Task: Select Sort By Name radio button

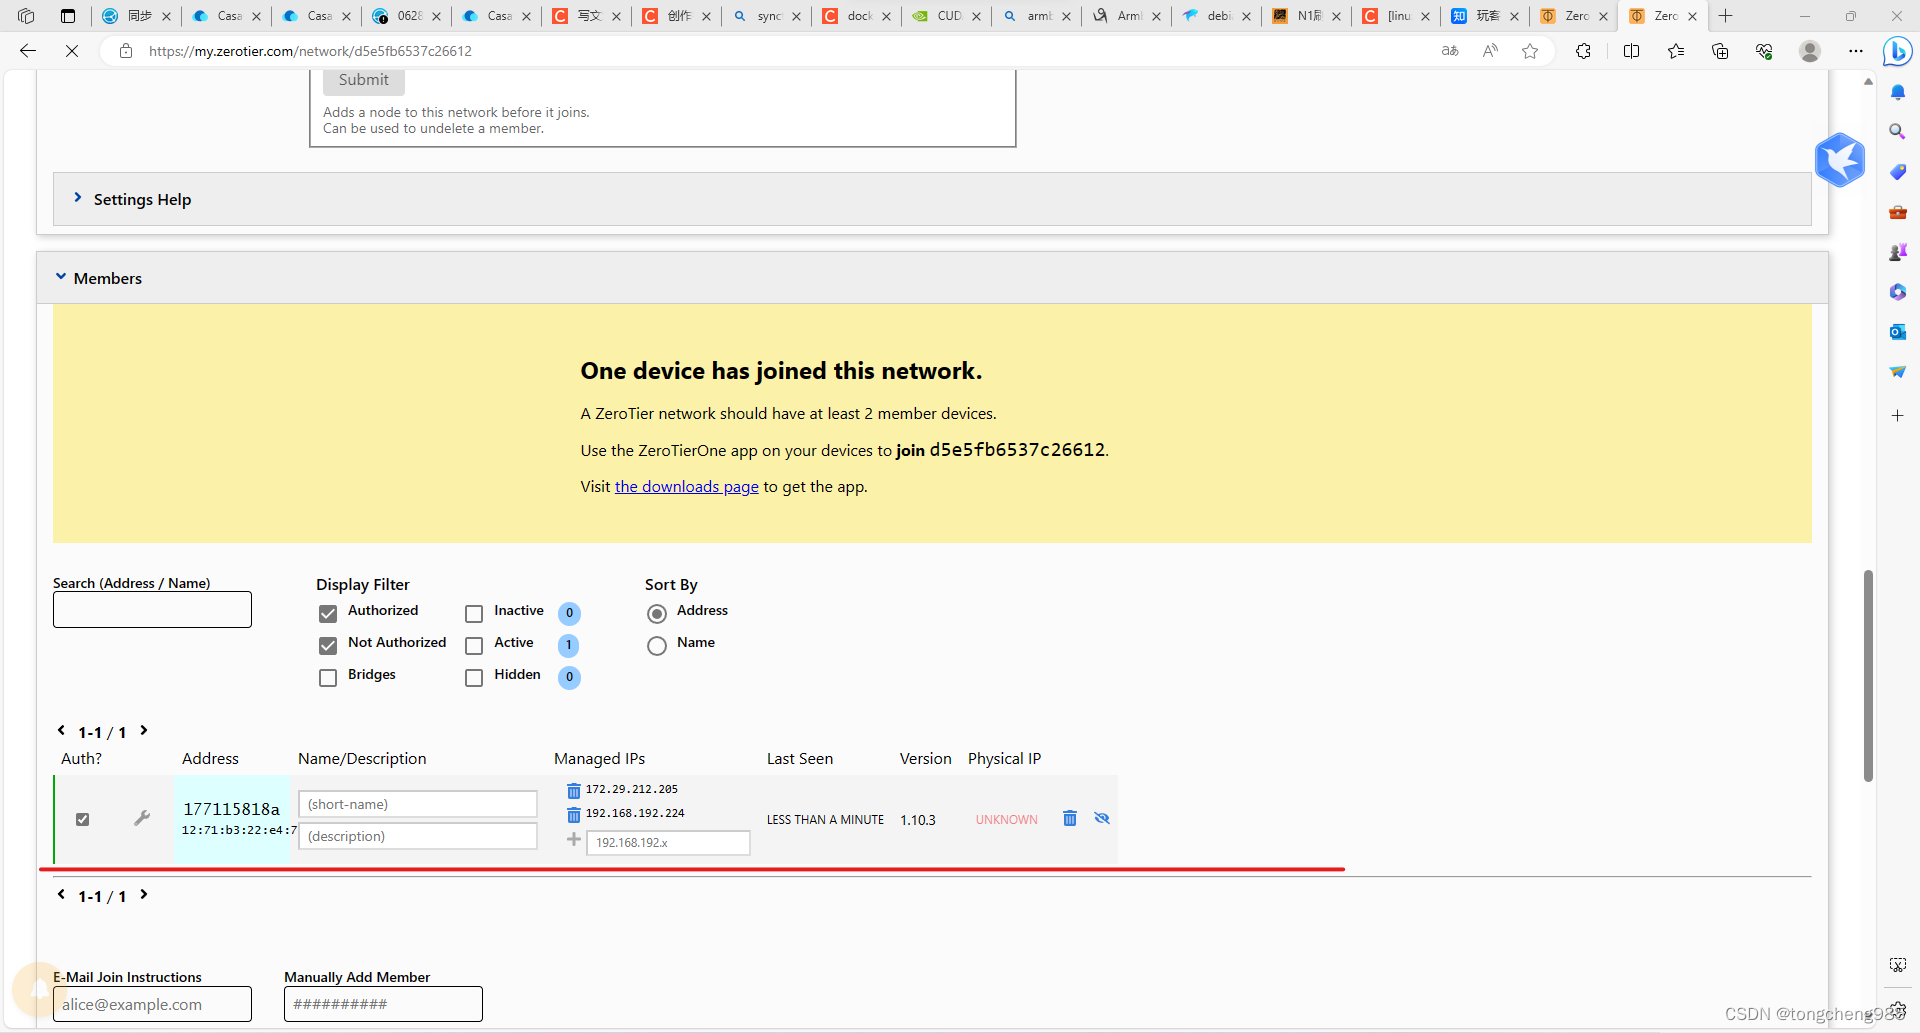Action: (x=657, y=645)
